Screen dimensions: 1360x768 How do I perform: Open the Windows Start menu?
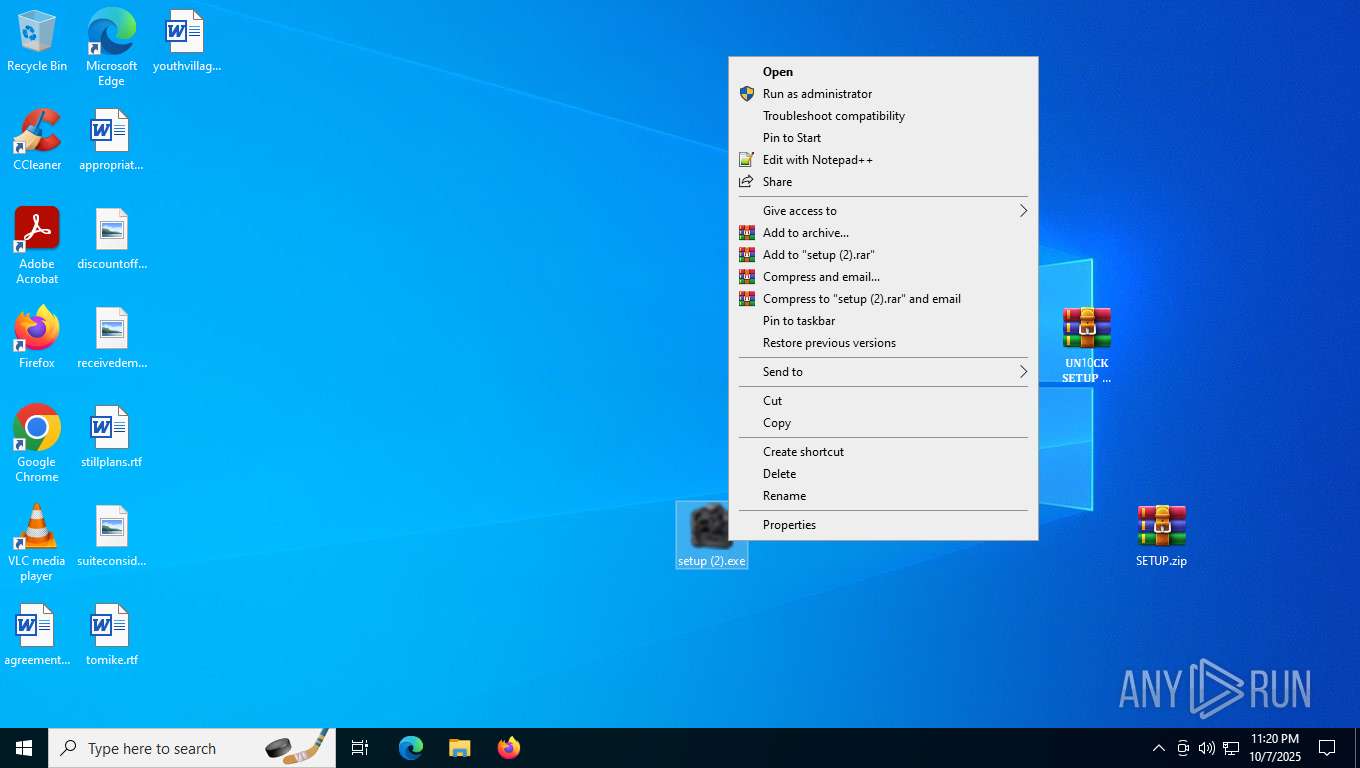(24, 748)
